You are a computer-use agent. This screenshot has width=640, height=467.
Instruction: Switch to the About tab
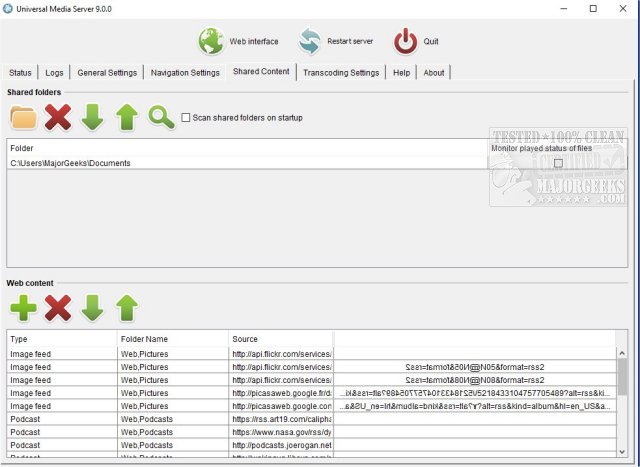click(x=433, y=73)
